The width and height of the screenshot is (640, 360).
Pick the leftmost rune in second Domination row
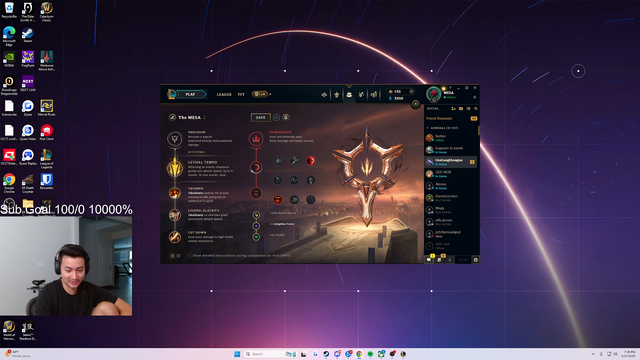click(278, 180)
